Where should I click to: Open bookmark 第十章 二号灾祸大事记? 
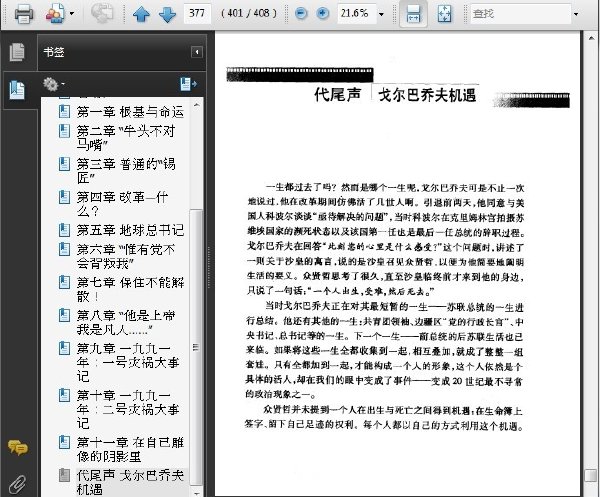pos(128,409)
